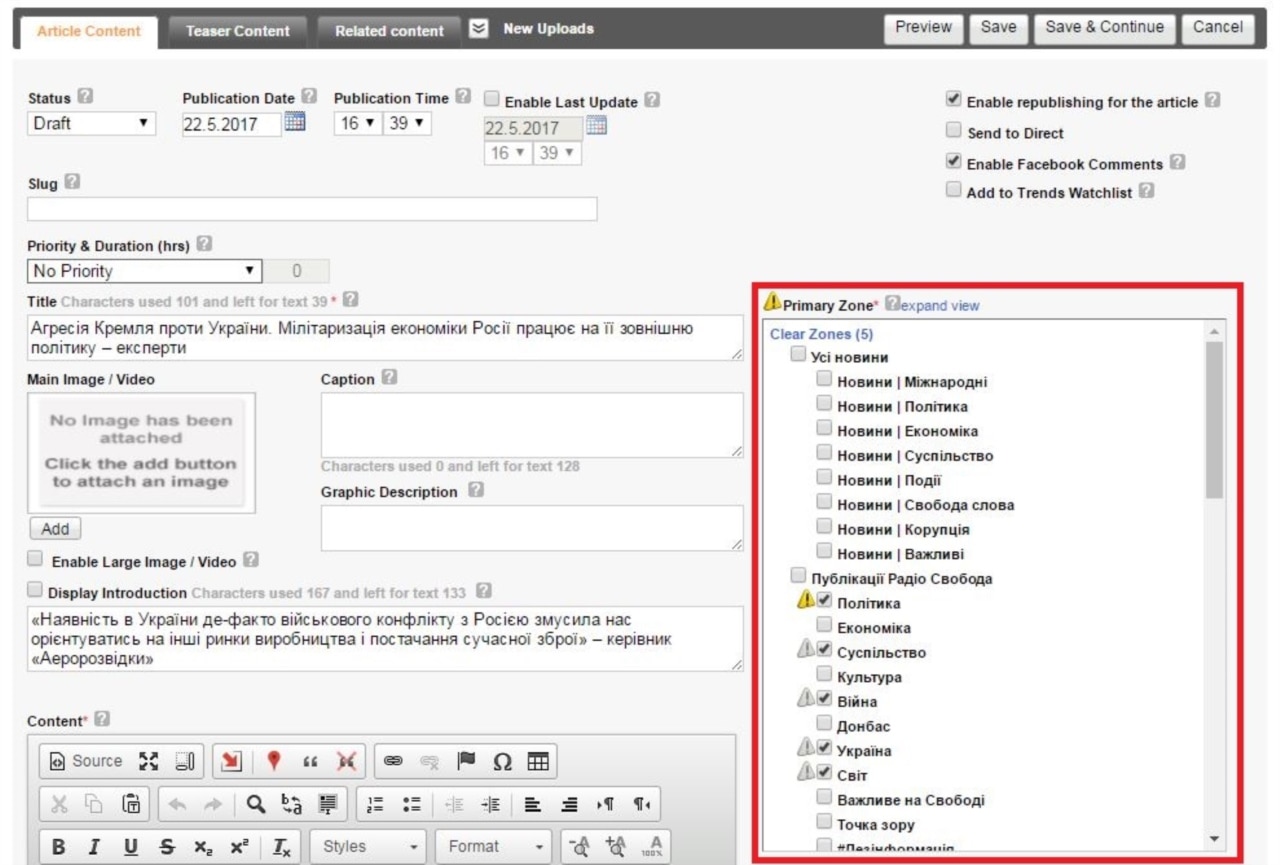Insert block quote
Image resolution: width=1280 pixels, height=865 pixels.
310,761
